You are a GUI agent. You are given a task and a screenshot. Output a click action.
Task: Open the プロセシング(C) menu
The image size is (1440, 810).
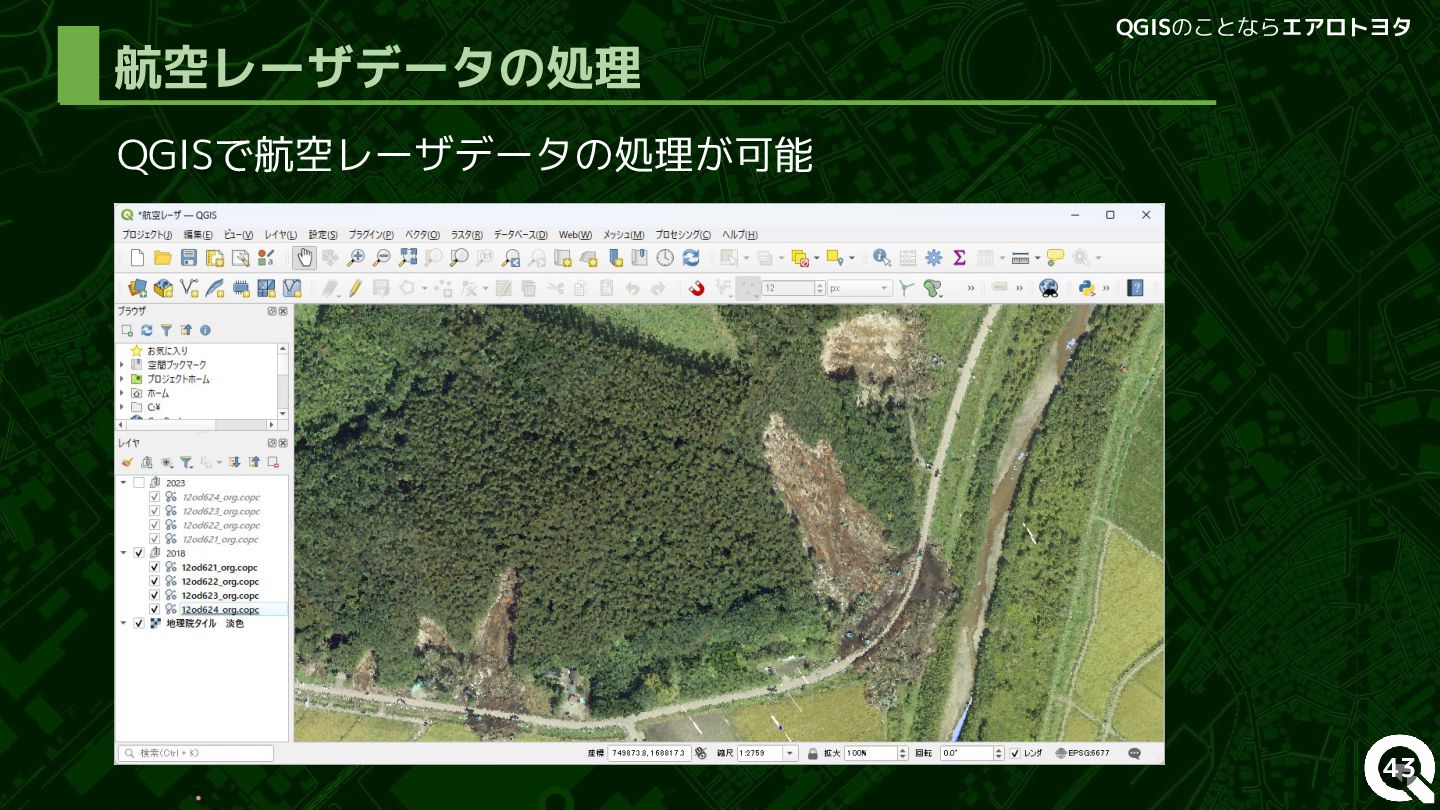[683, 235]
